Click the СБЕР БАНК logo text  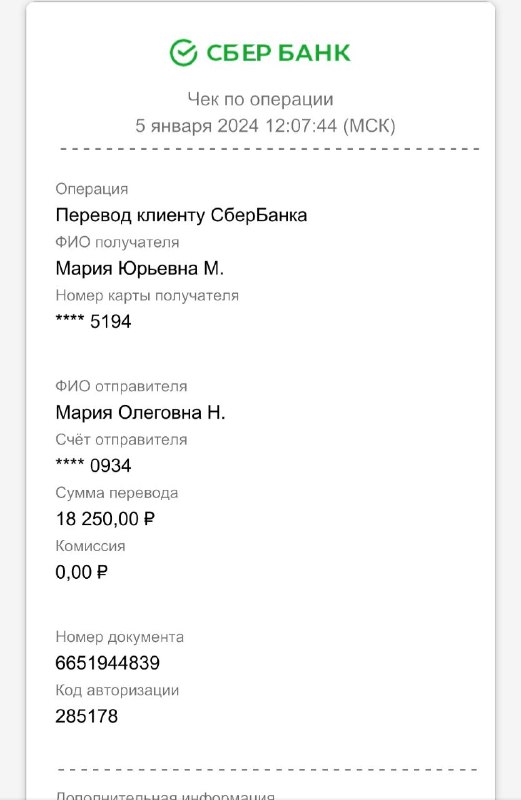pos(278,53)
